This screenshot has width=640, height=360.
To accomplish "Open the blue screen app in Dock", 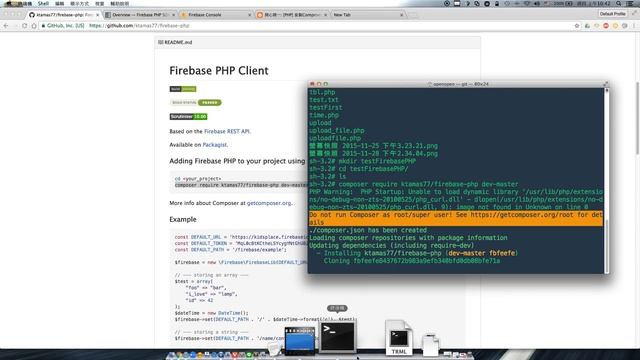I will tap(300, 340).
